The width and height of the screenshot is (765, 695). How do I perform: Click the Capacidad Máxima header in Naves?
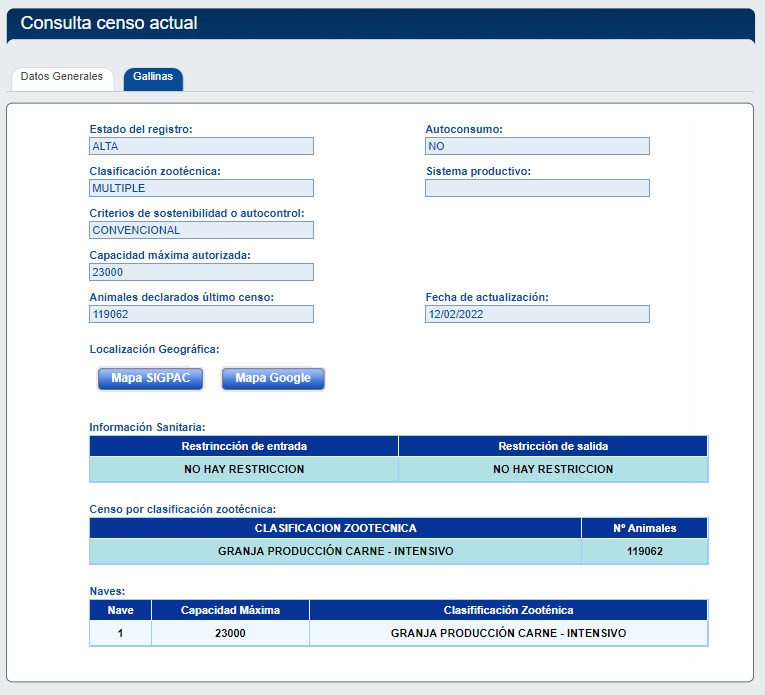tap(230, 610)
